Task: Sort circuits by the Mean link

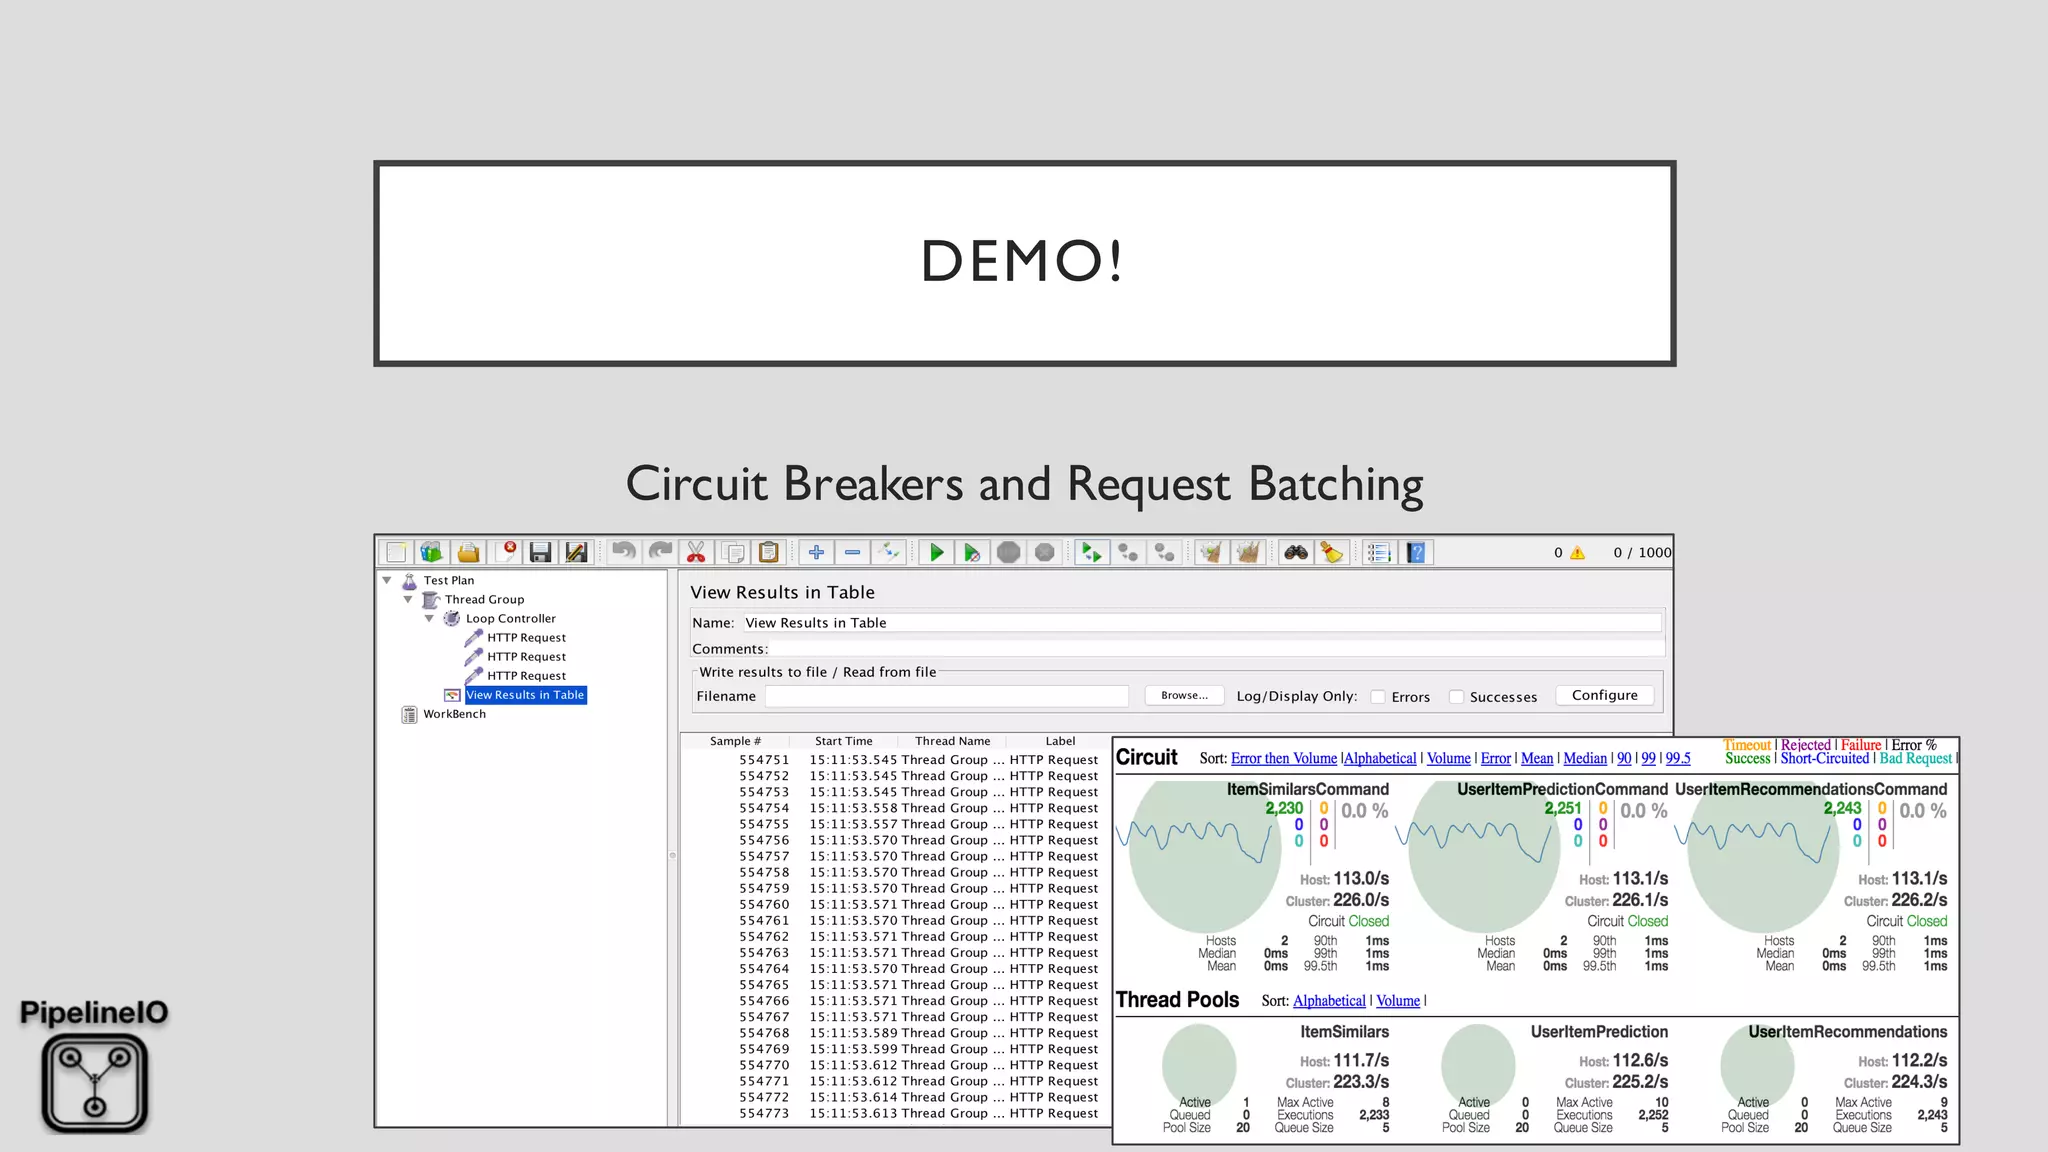Action: coord(1537,758)
